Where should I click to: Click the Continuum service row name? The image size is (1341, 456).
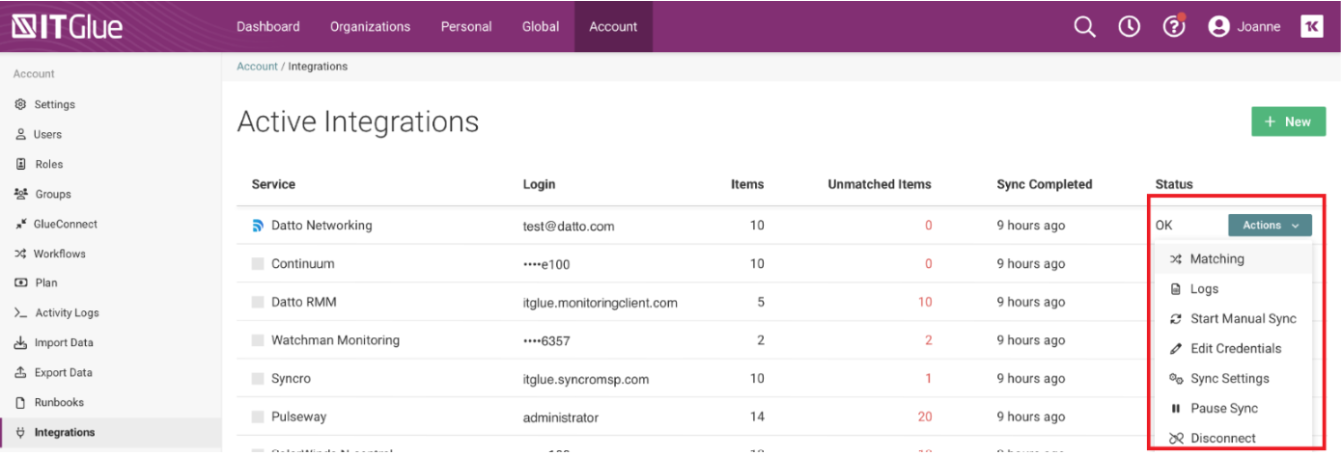coord(303,264)
